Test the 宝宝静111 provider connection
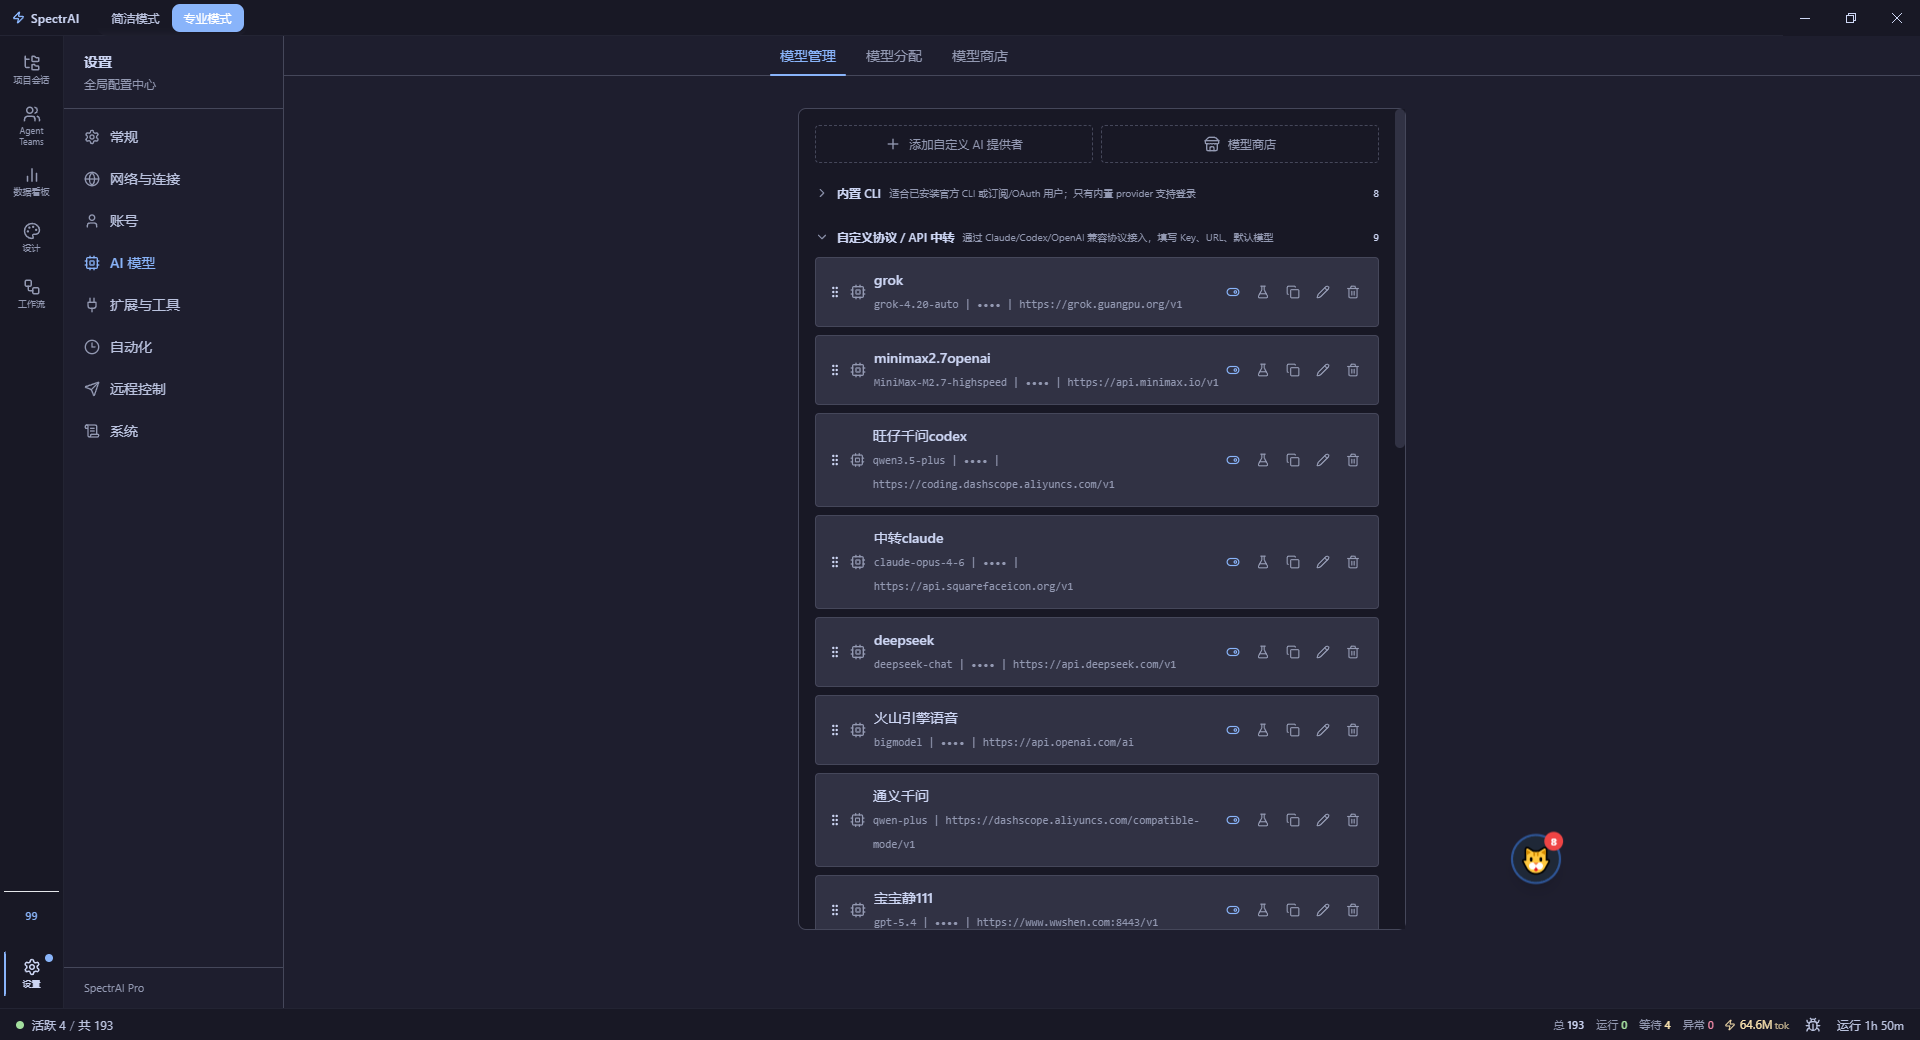1920x1040 pixels. (x=1263, y=910)
